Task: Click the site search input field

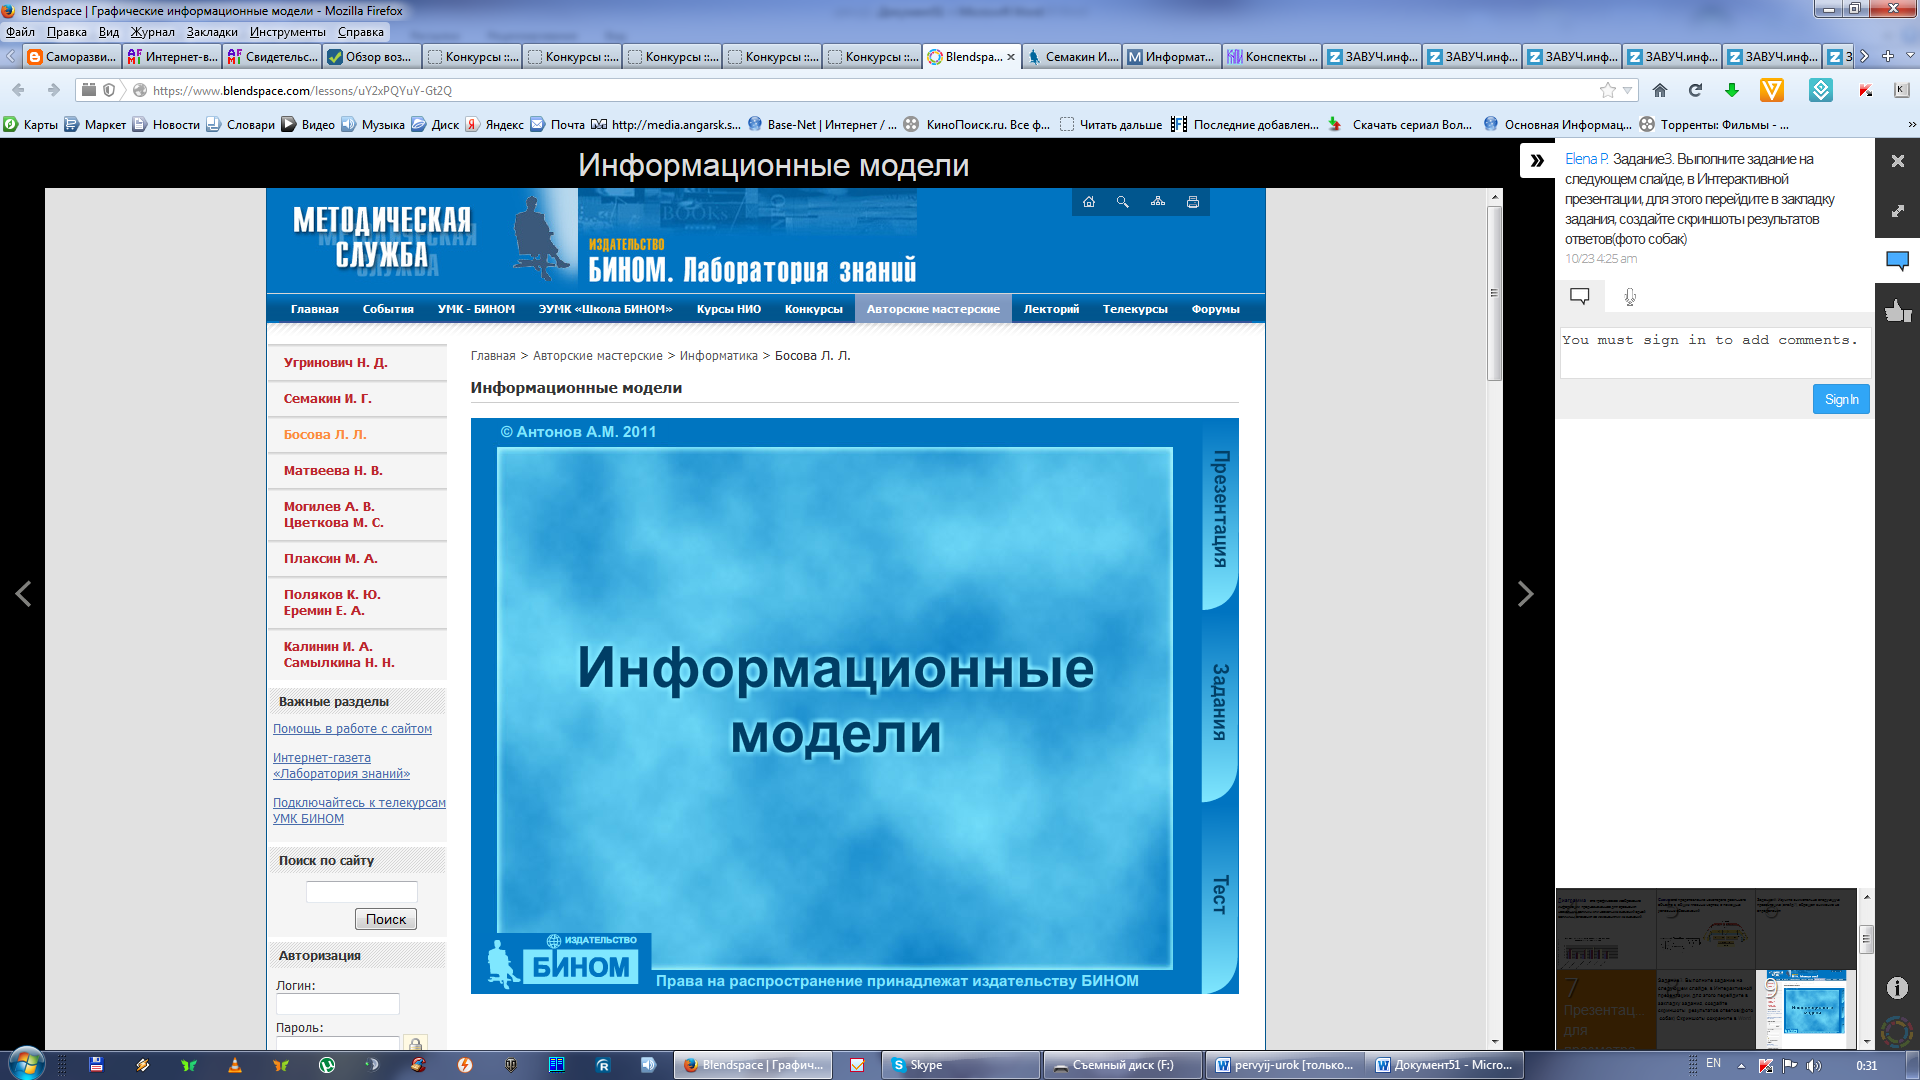Action: 361,891
